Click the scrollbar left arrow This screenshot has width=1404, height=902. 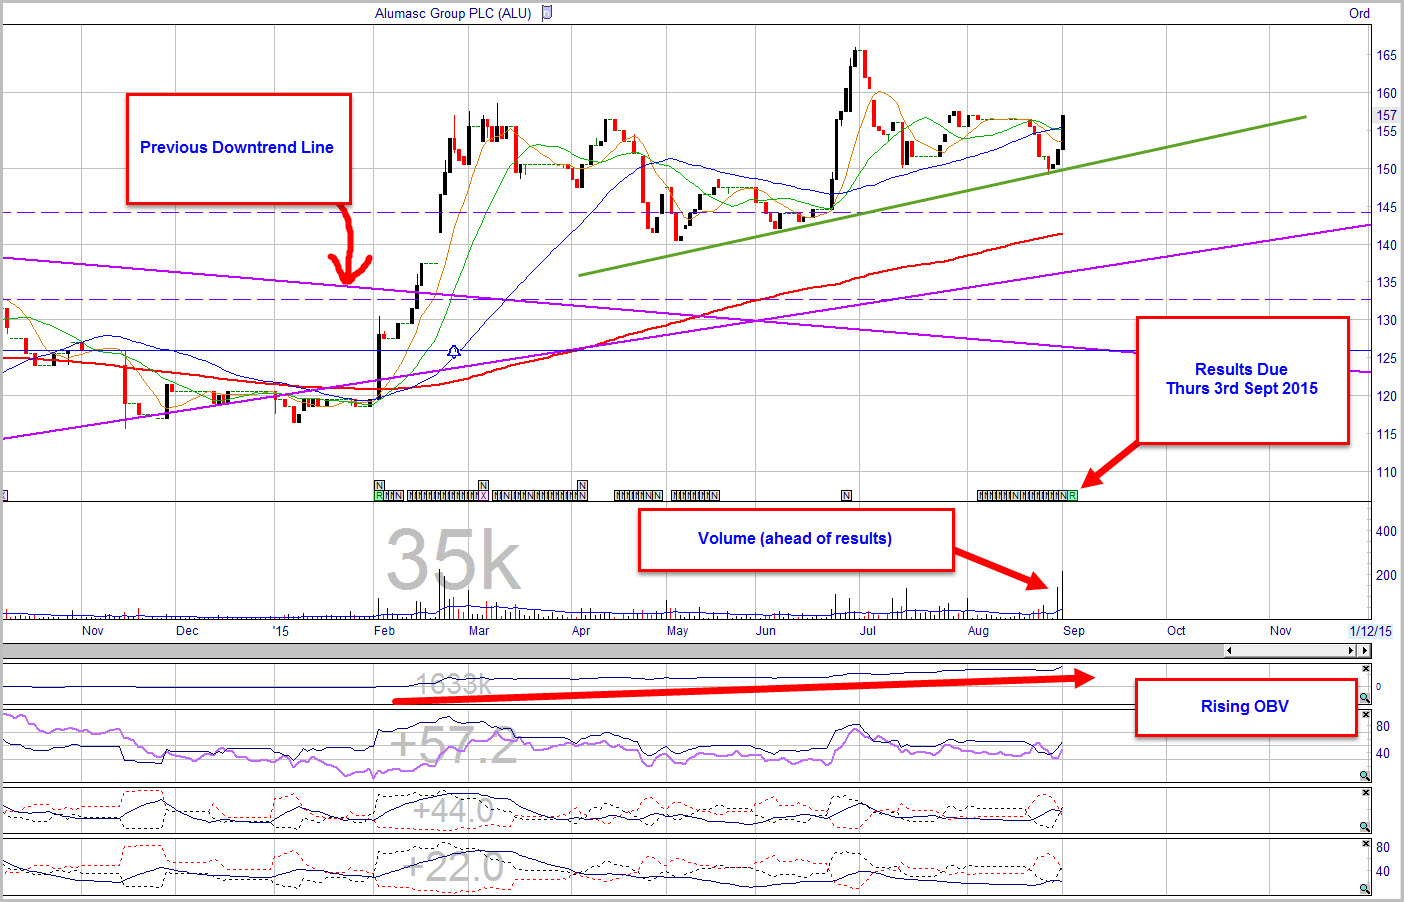click(x=1229, y=650)
